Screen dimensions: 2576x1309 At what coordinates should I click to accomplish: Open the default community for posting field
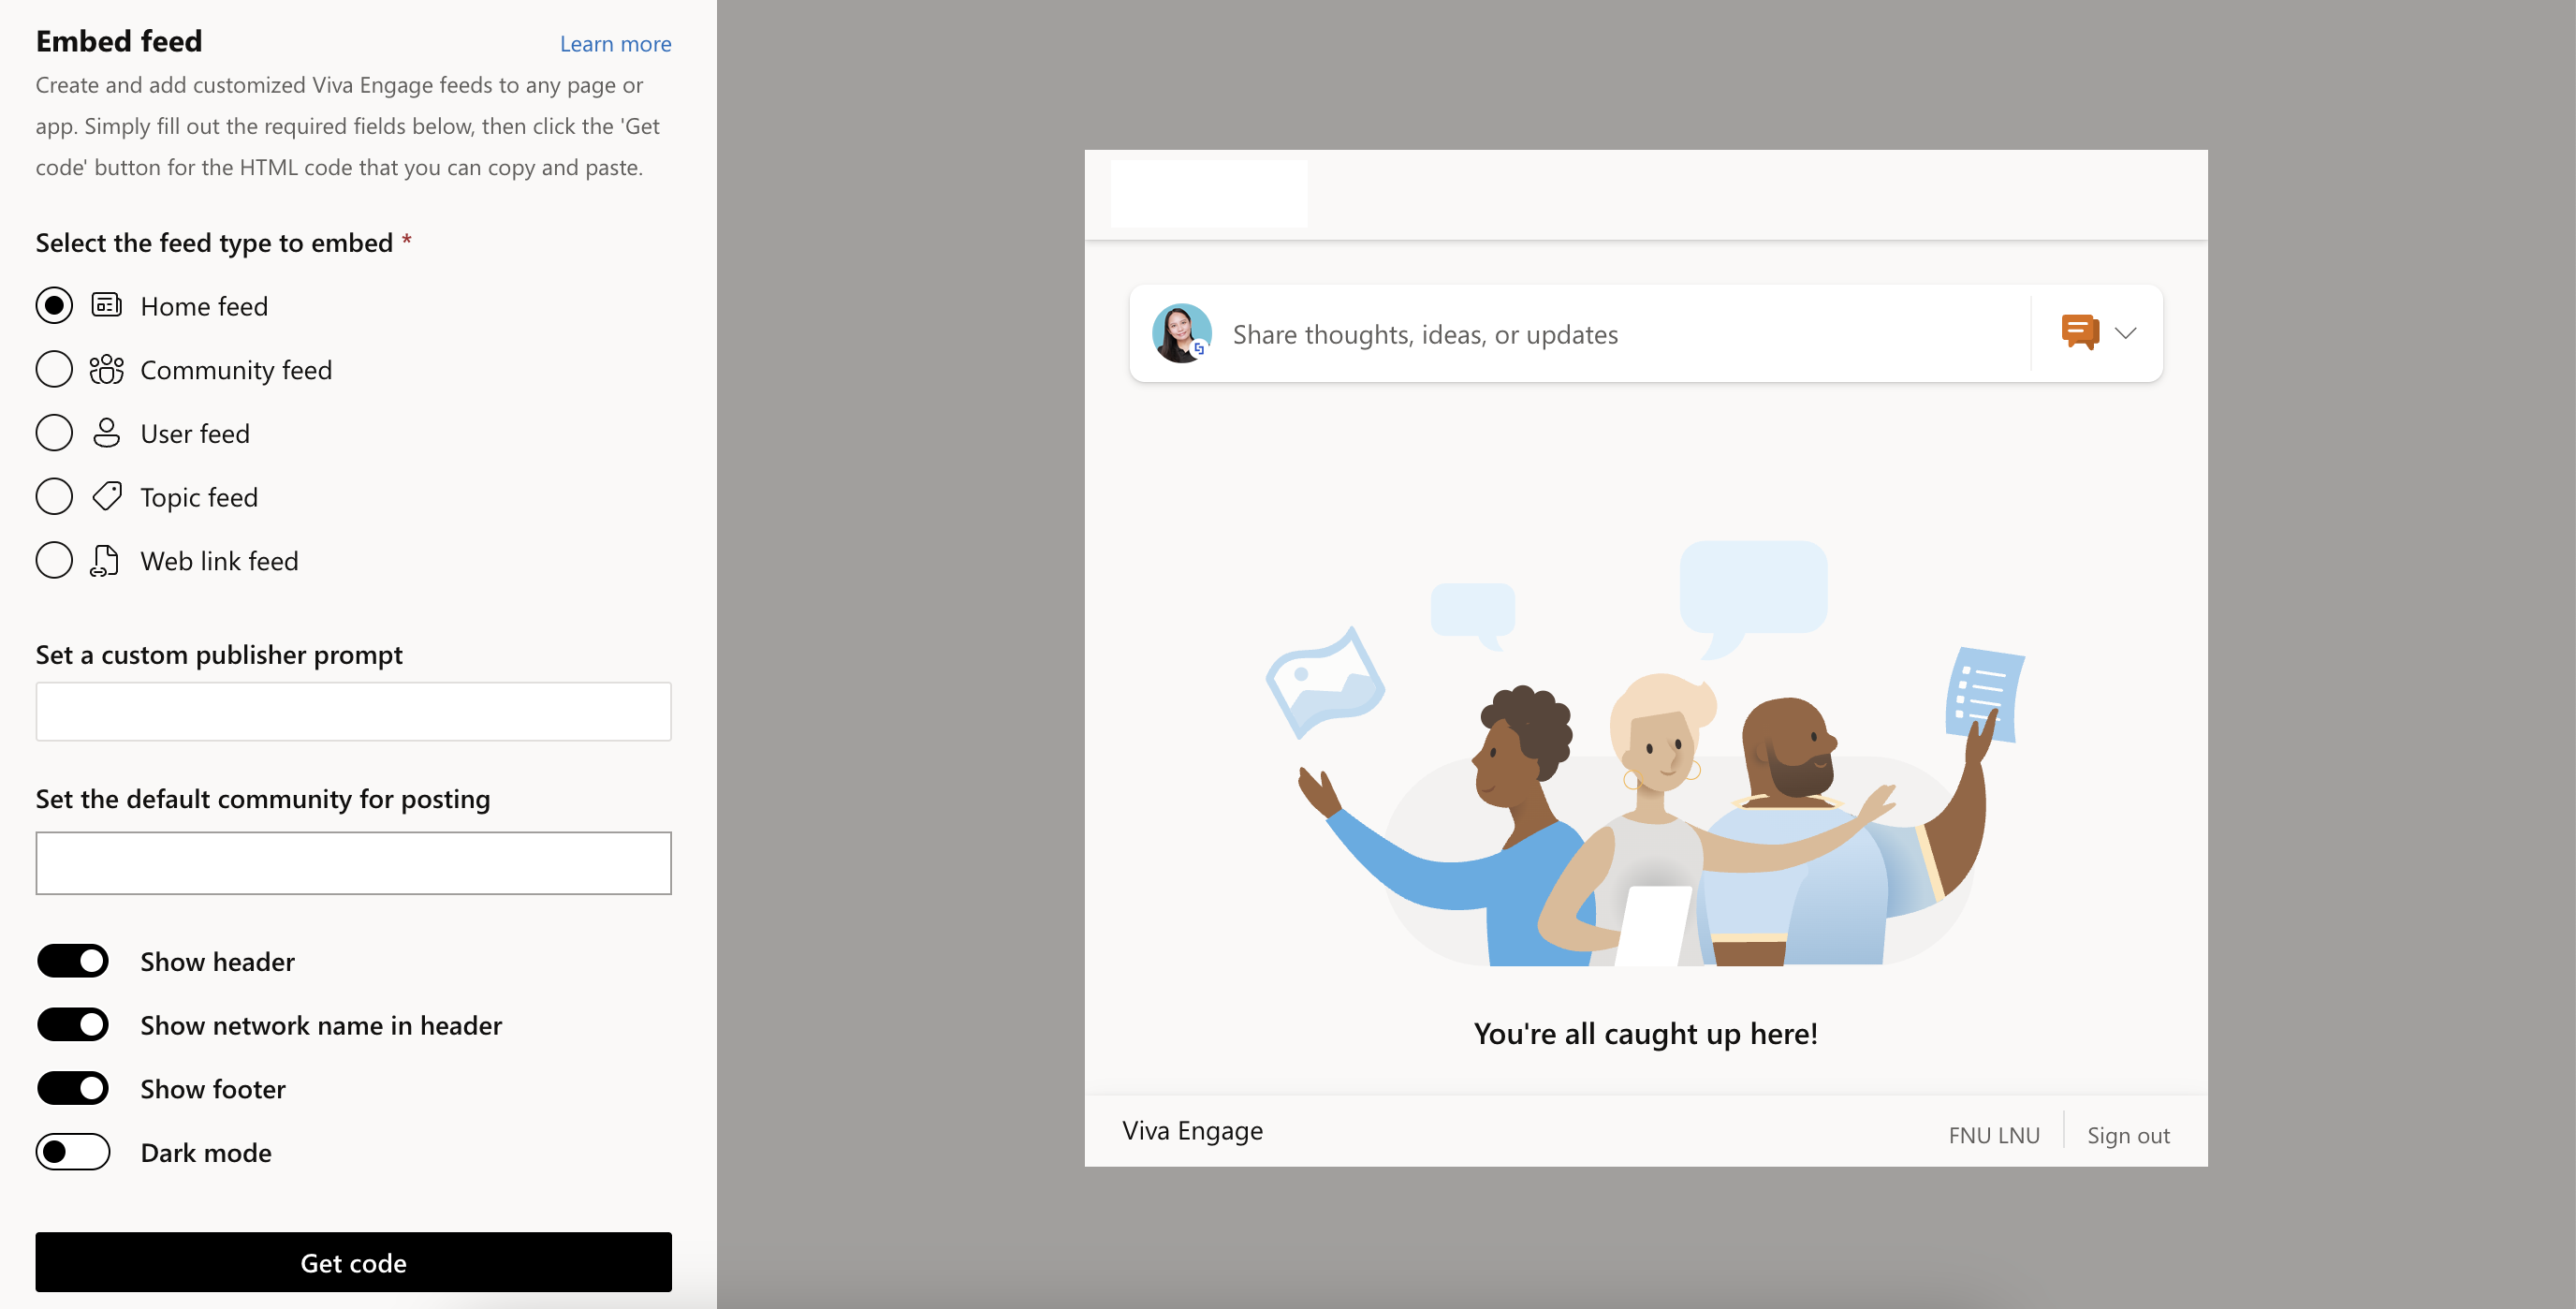tap(353, 863)
